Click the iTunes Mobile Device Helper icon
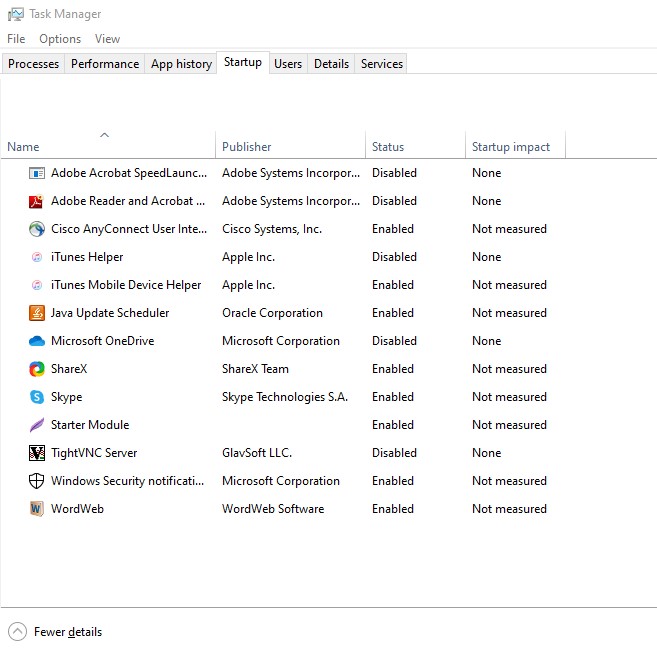The image size is (657, 656). pos(37,285)
